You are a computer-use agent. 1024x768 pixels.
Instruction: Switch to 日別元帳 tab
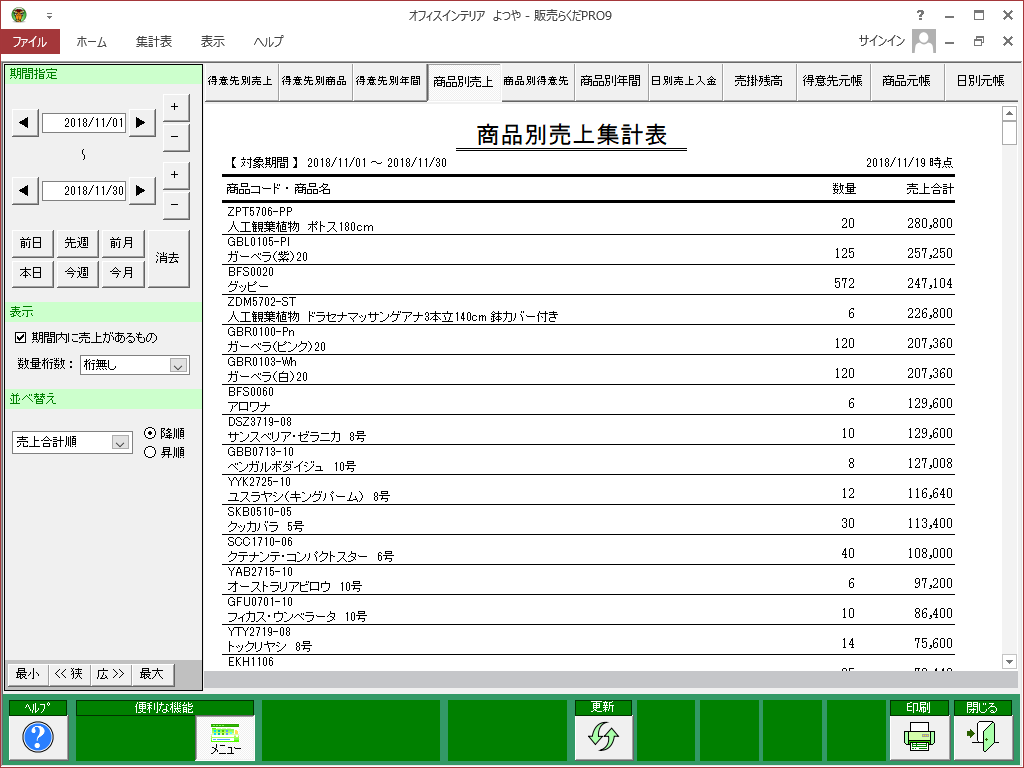pyautogui.click(x=981, y=82)
